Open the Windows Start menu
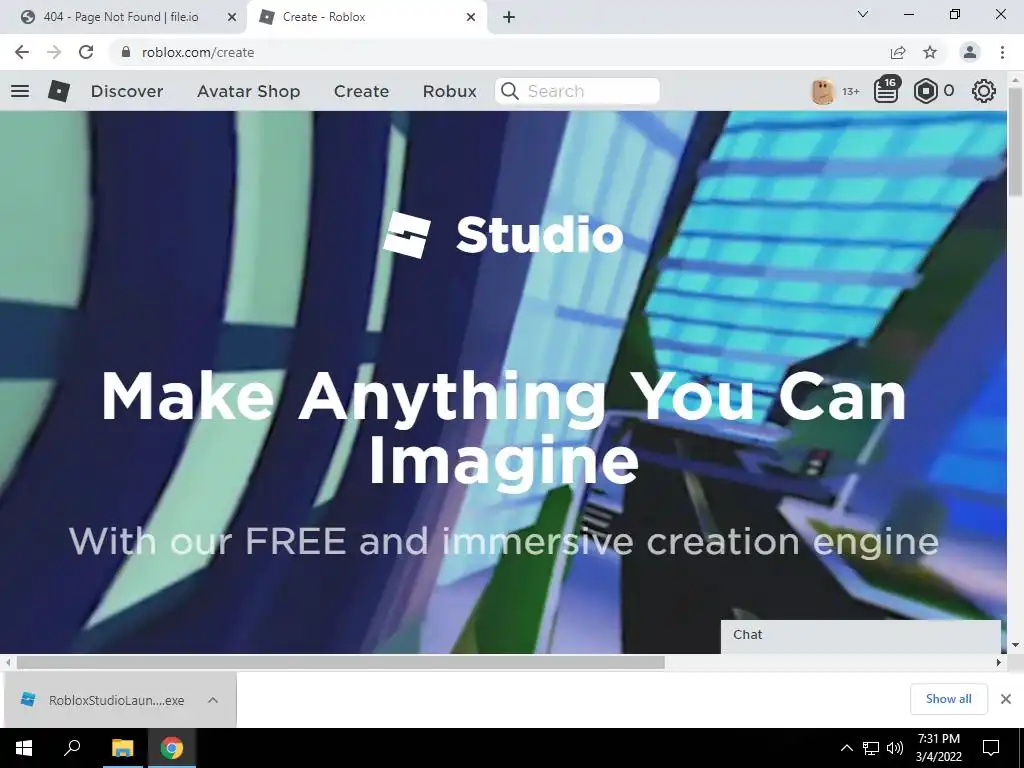 (24, 748)
